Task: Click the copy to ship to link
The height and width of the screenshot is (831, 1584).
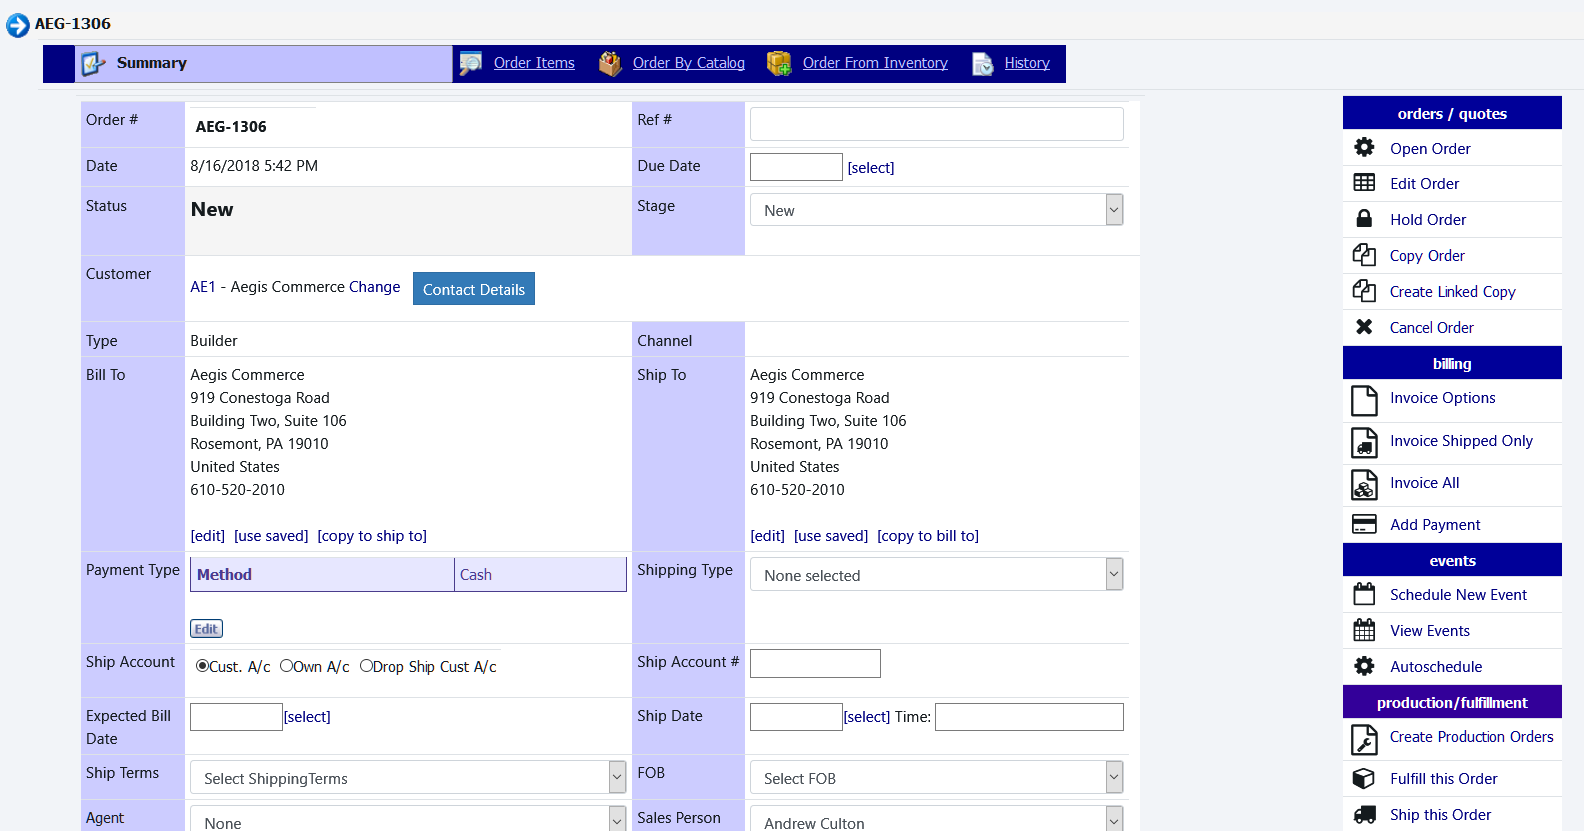Action: tap(372, 536)
